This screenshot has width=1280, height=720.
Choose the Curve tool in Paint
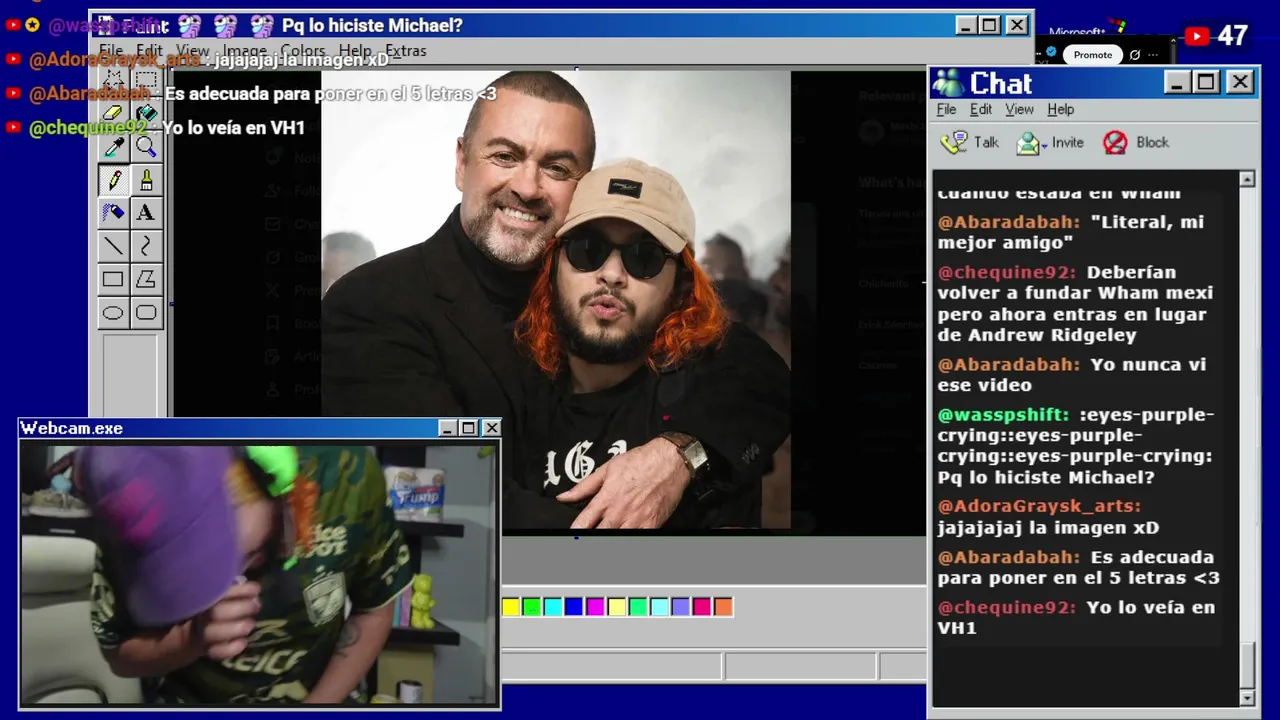(146, 246)
